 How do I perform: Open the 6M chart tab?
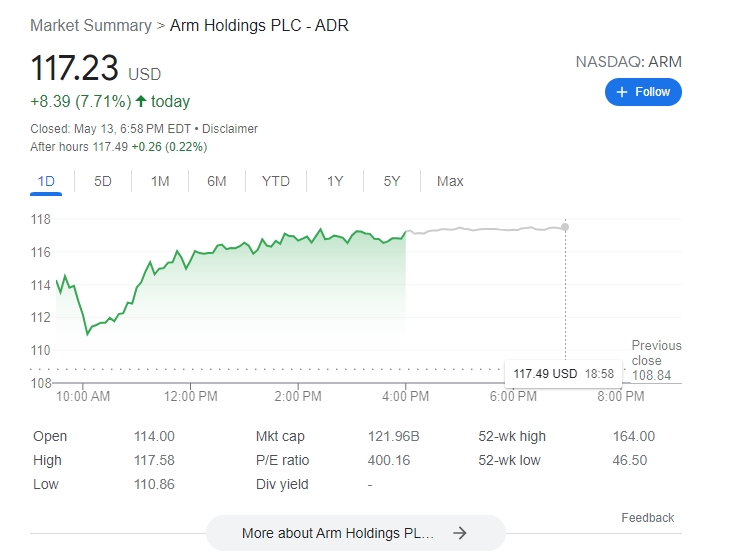(x=217, y=181)
